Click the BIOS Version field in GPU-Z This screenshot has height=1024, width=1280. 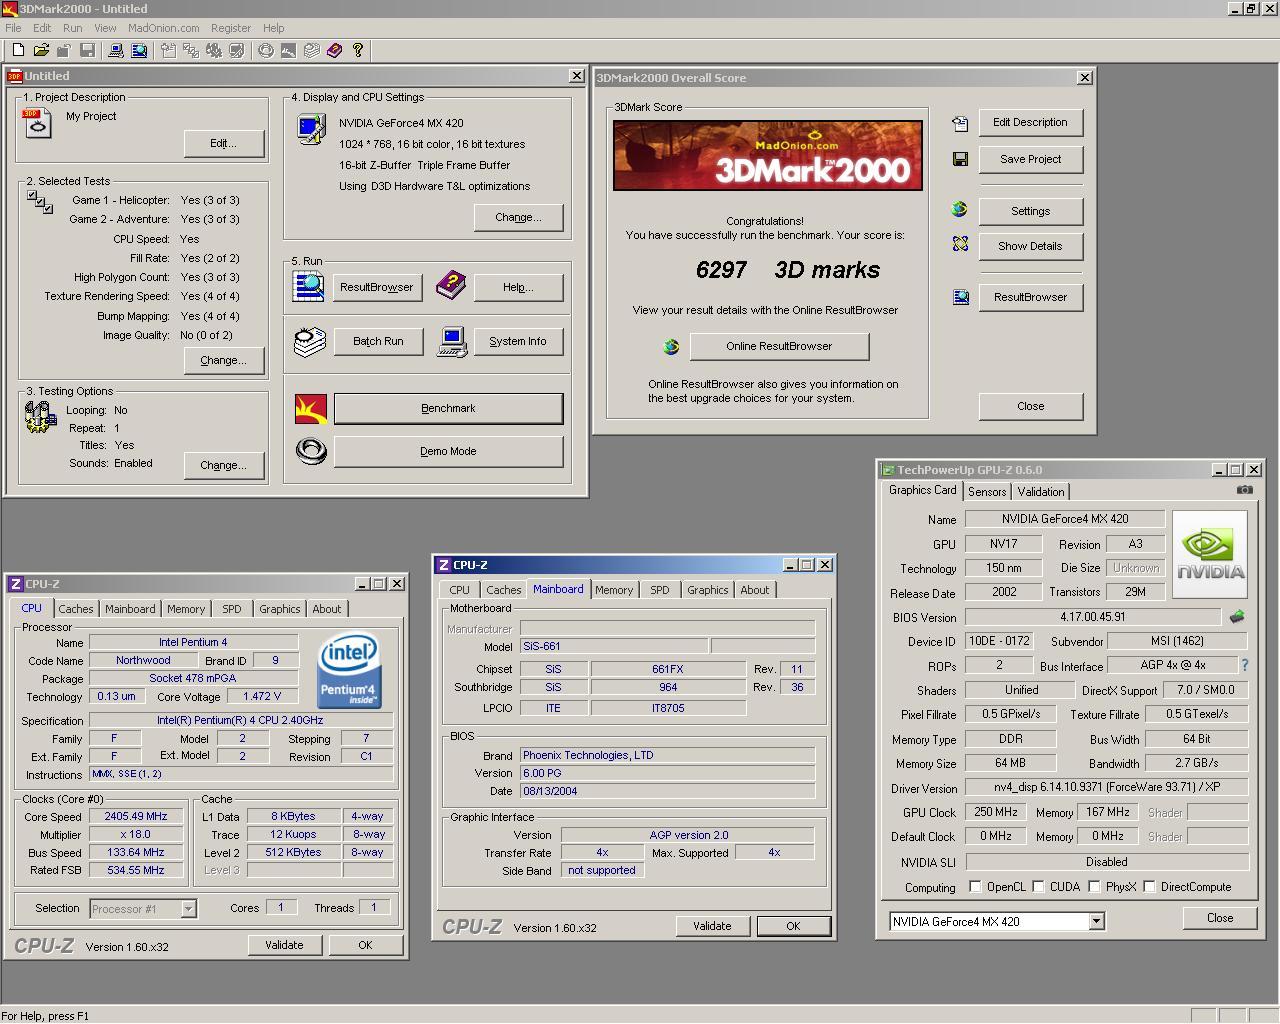coord(1093,617)
